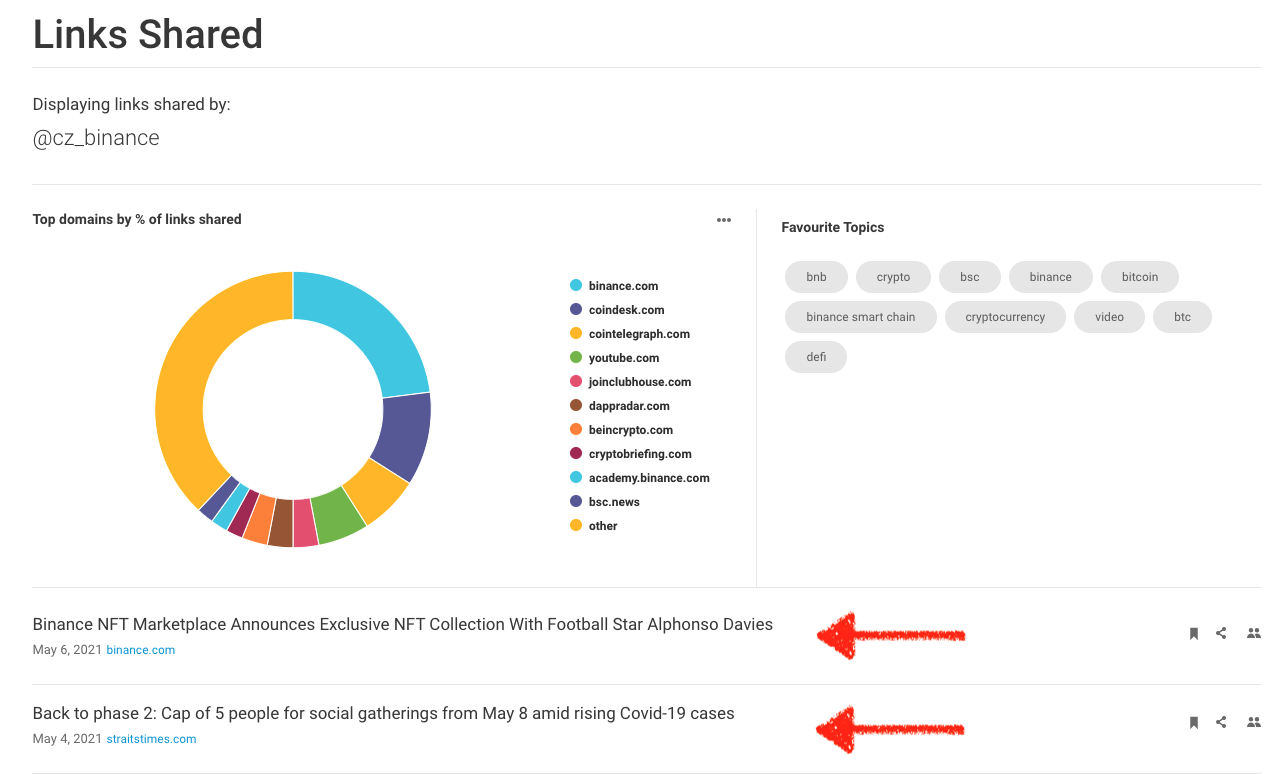Viewport: 1287px width, 774px height.
Task: Toggle the "defi" topic chip
Action: click(x=816, y=356)
